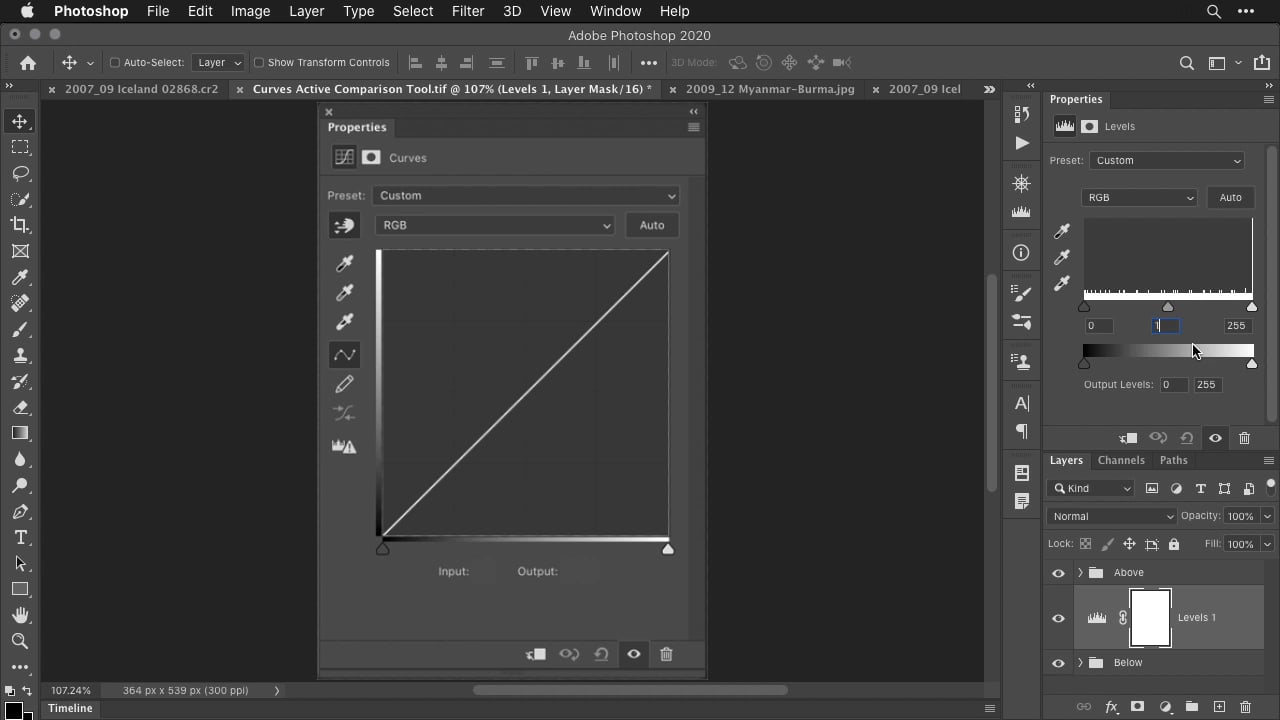Toggle layer visibility eye in Levels panel
Screen dimensions: 1280x720
pyautogui.click(x=1215, y=438)
